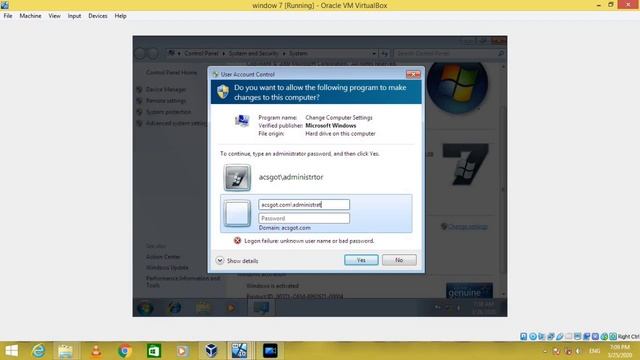Click Control Panel breadcrumb in address bar
Image resolution: width=640 pixels, height=360 pixels.
201,53
